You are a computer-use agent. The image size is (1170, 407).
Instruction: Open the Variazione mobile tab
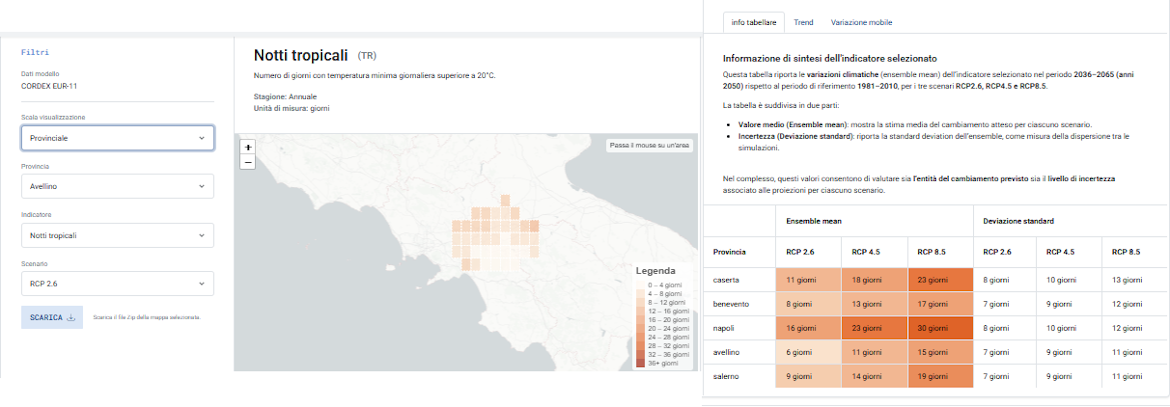[861, 22]
